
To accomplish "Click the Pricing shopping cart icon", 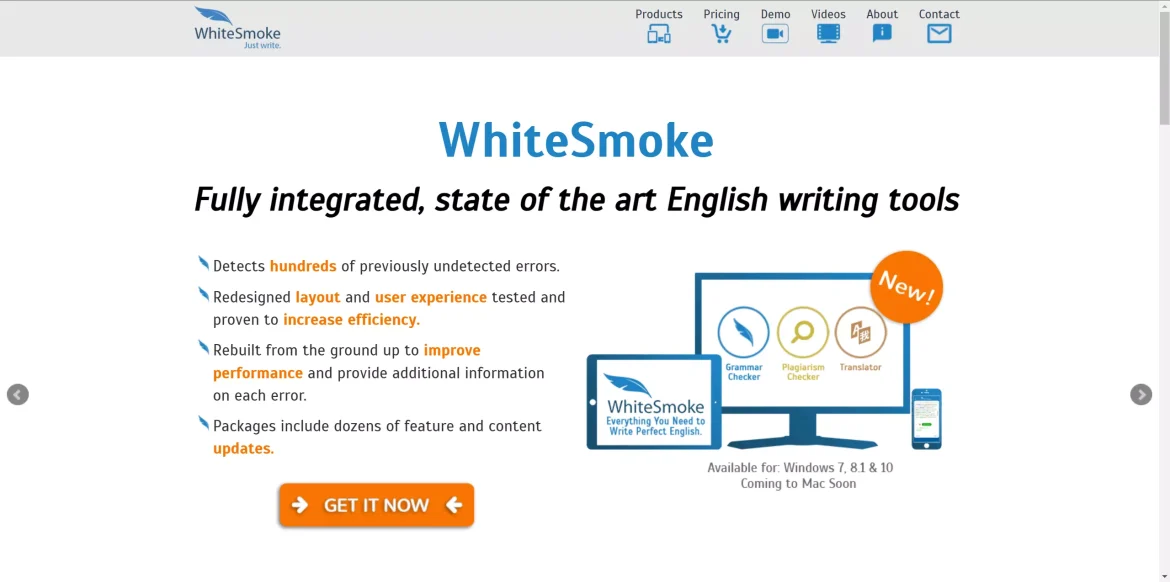I will [721, 34].
